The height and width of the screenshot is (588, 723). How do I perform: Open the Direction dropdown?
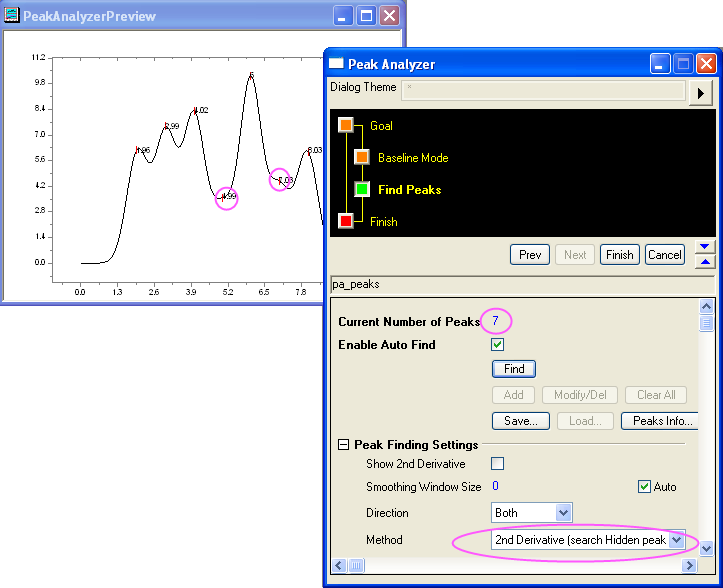click(563, 513)
